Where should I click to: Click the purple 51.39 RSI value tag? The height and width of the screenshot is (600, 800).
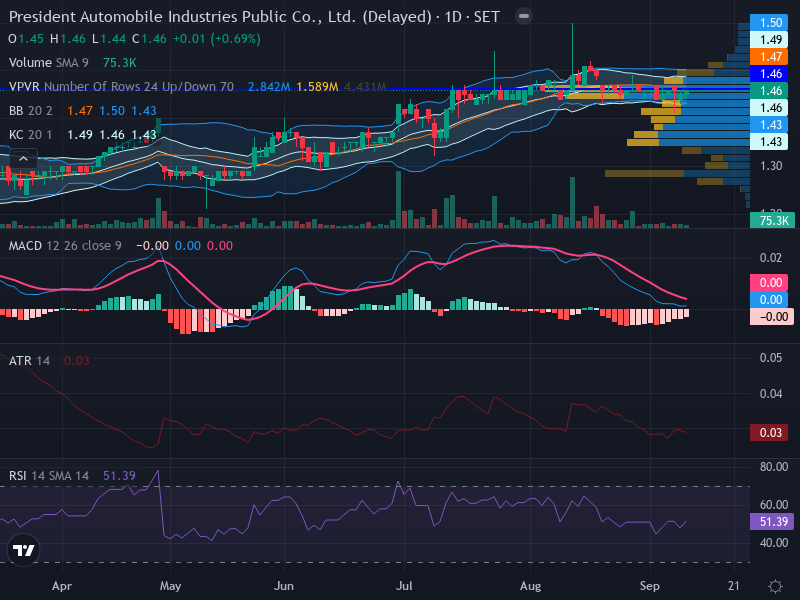pos(772,521)
